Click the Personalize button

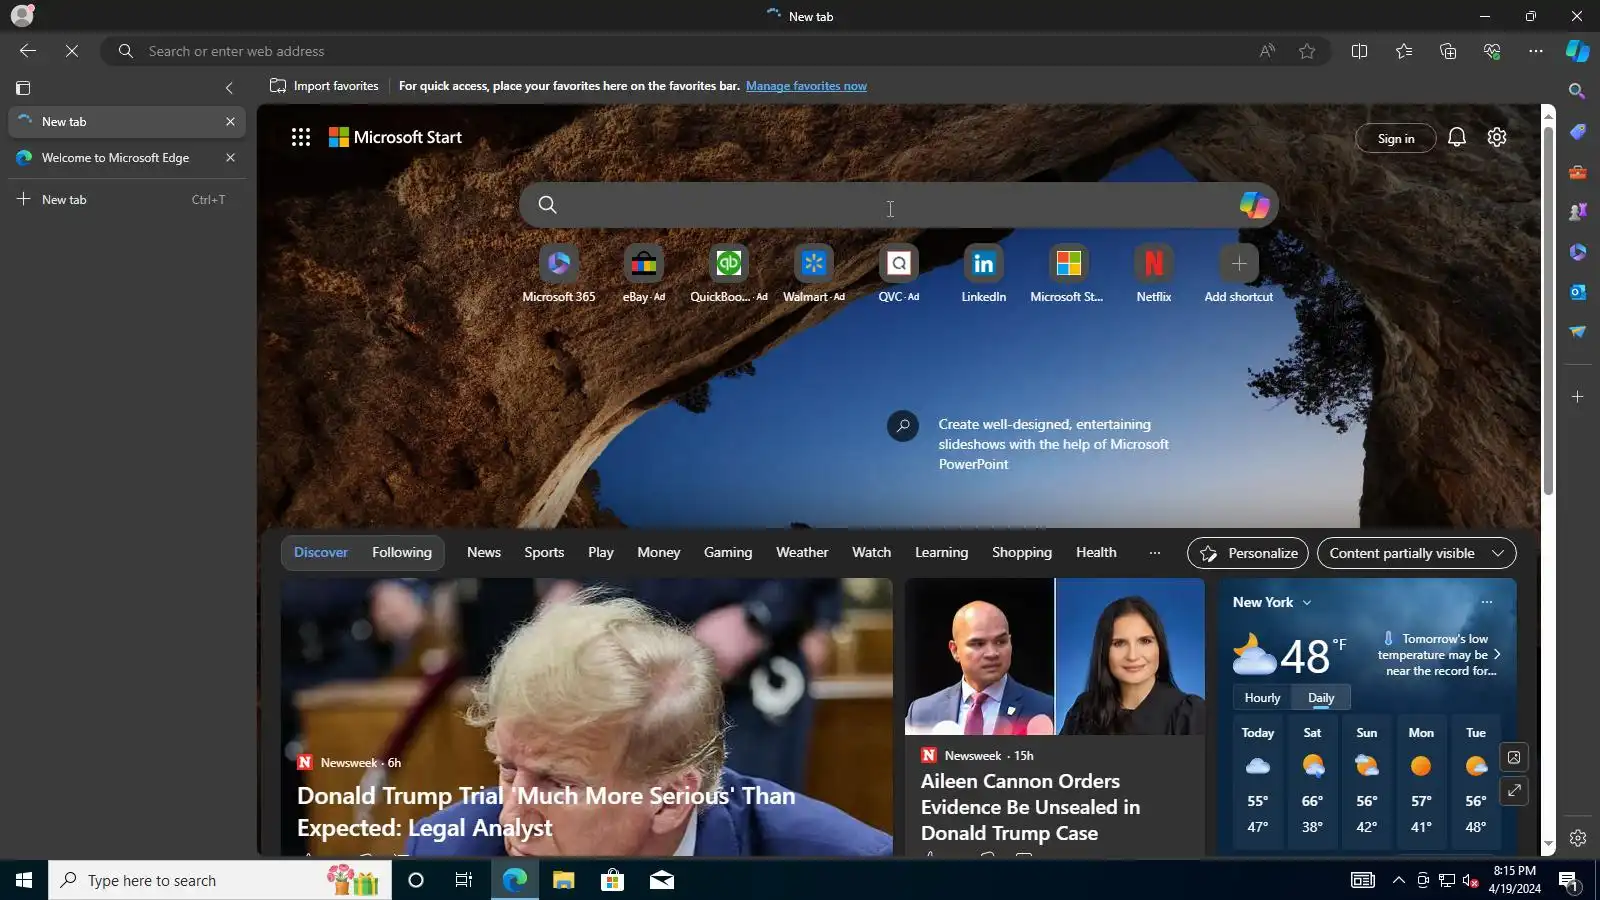[1248, 553]
